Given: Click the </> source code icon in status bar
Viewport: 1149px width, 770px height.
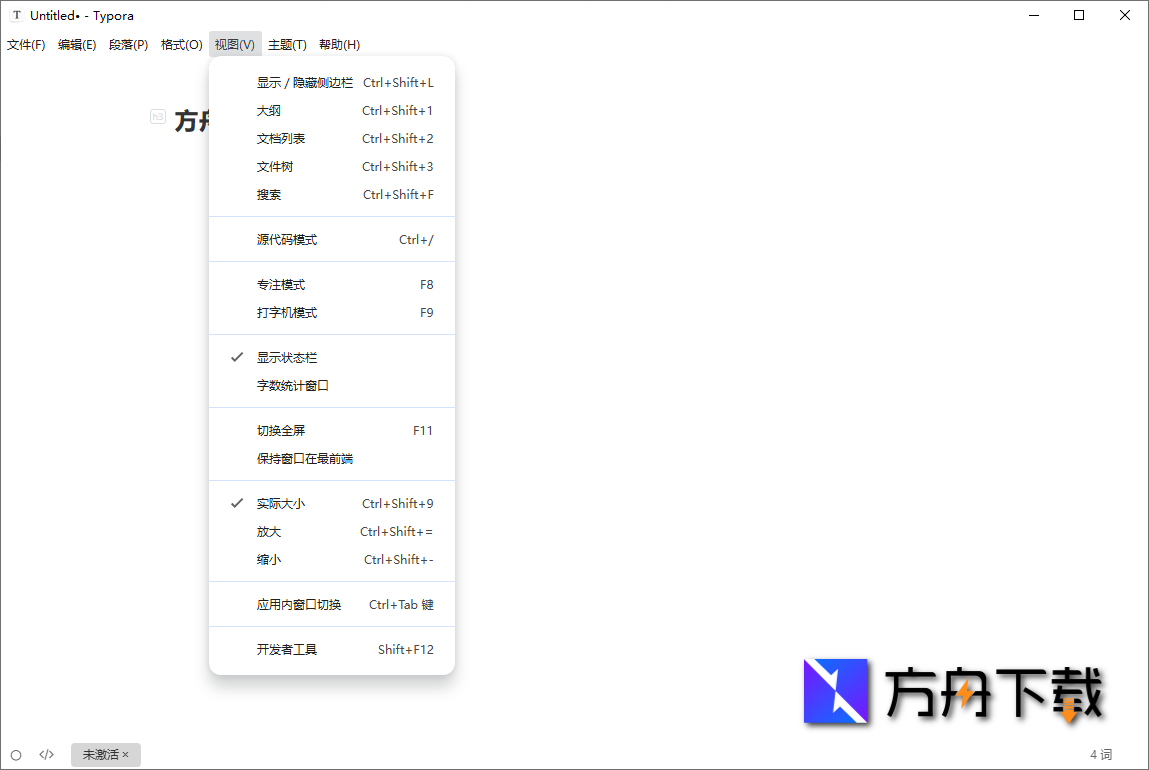Looking at the screenshot, I should point(46,755).
